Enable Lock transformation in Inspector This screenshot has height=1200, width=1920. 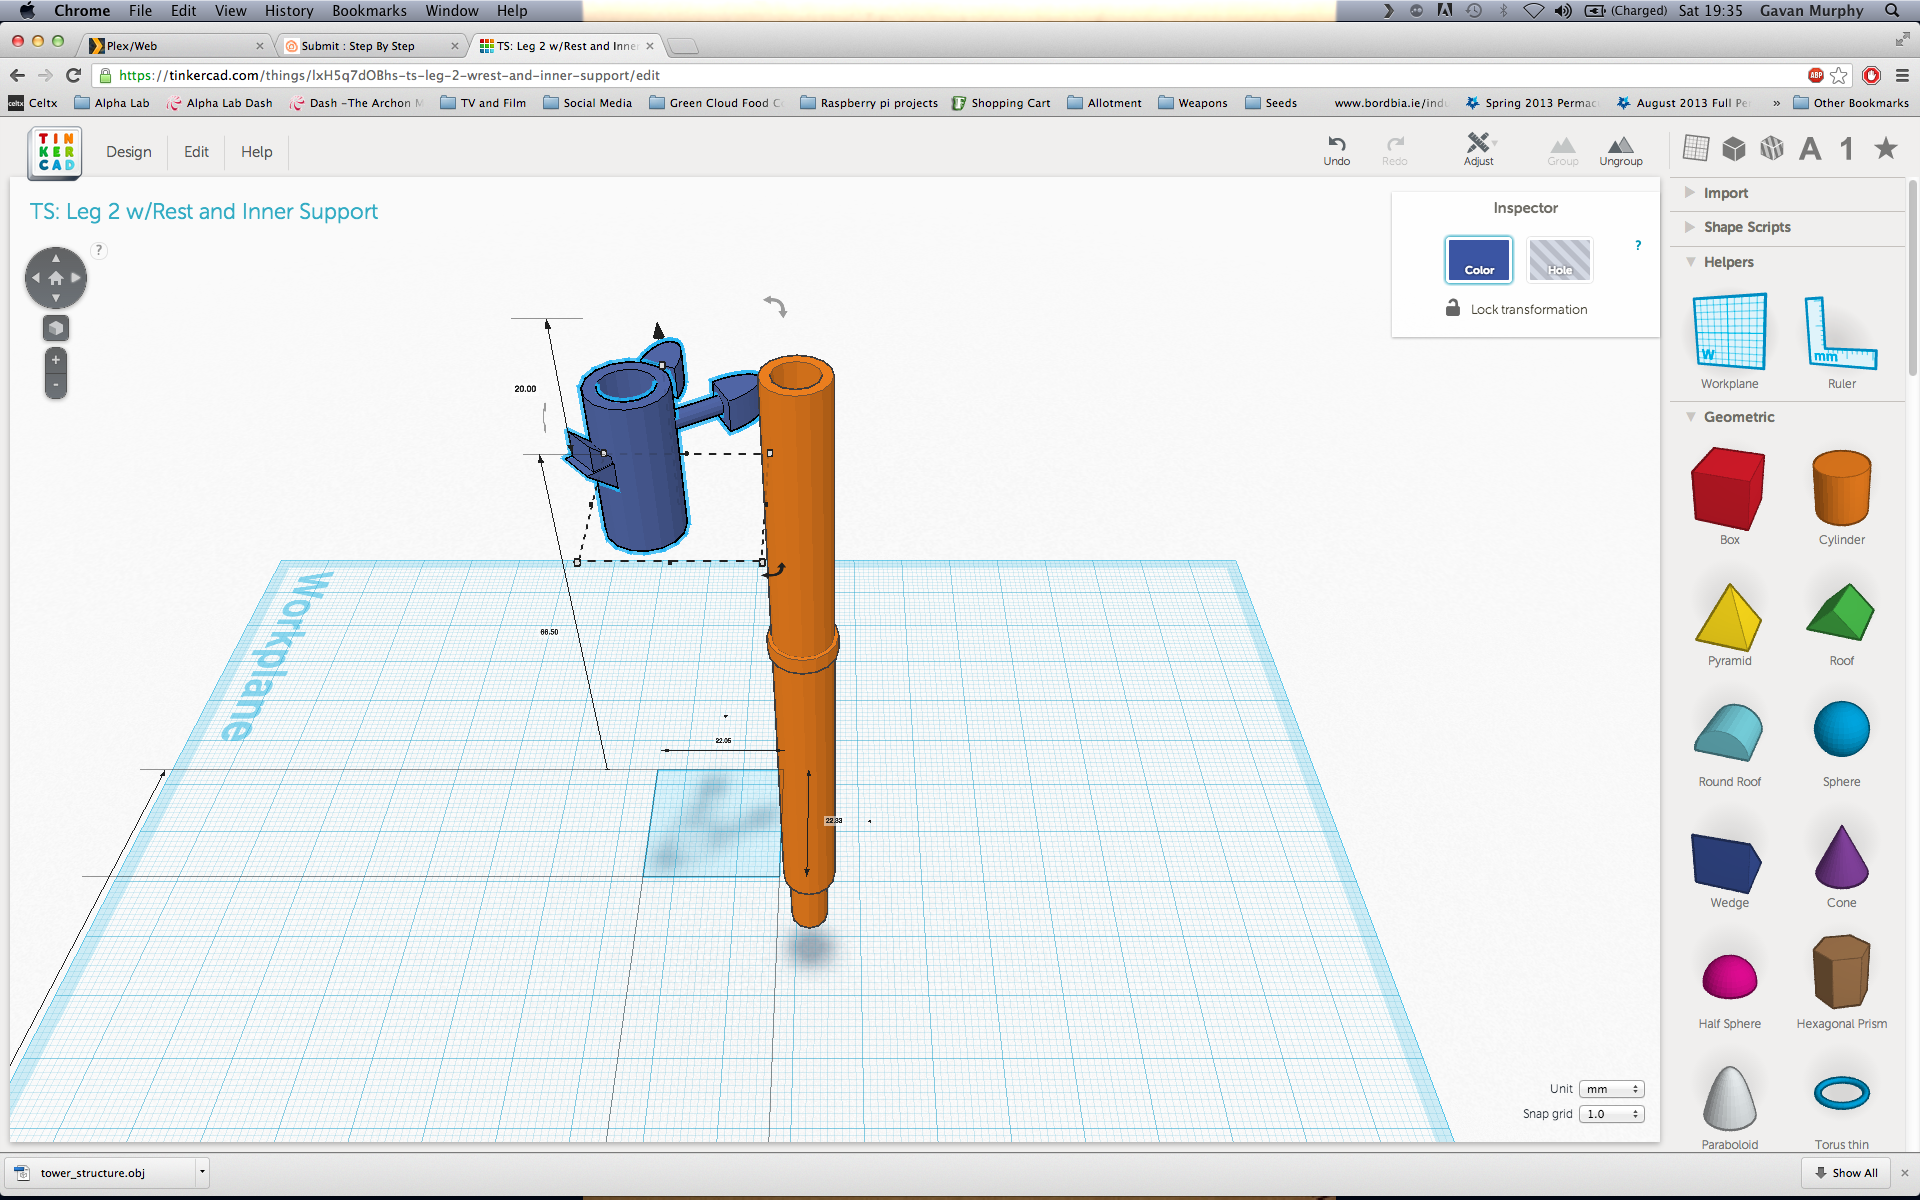point(1453,307)
